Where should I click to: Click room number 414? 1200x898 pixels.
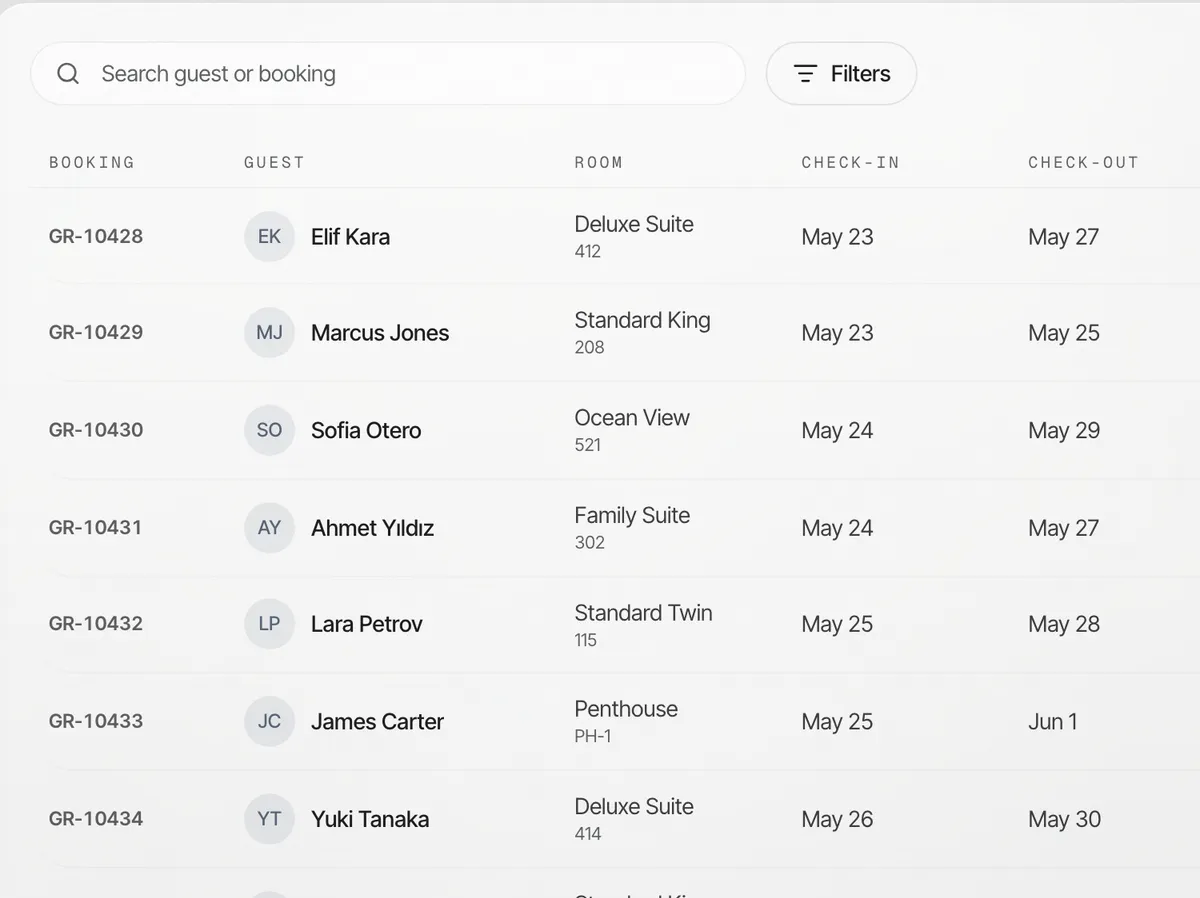(588, 833)
